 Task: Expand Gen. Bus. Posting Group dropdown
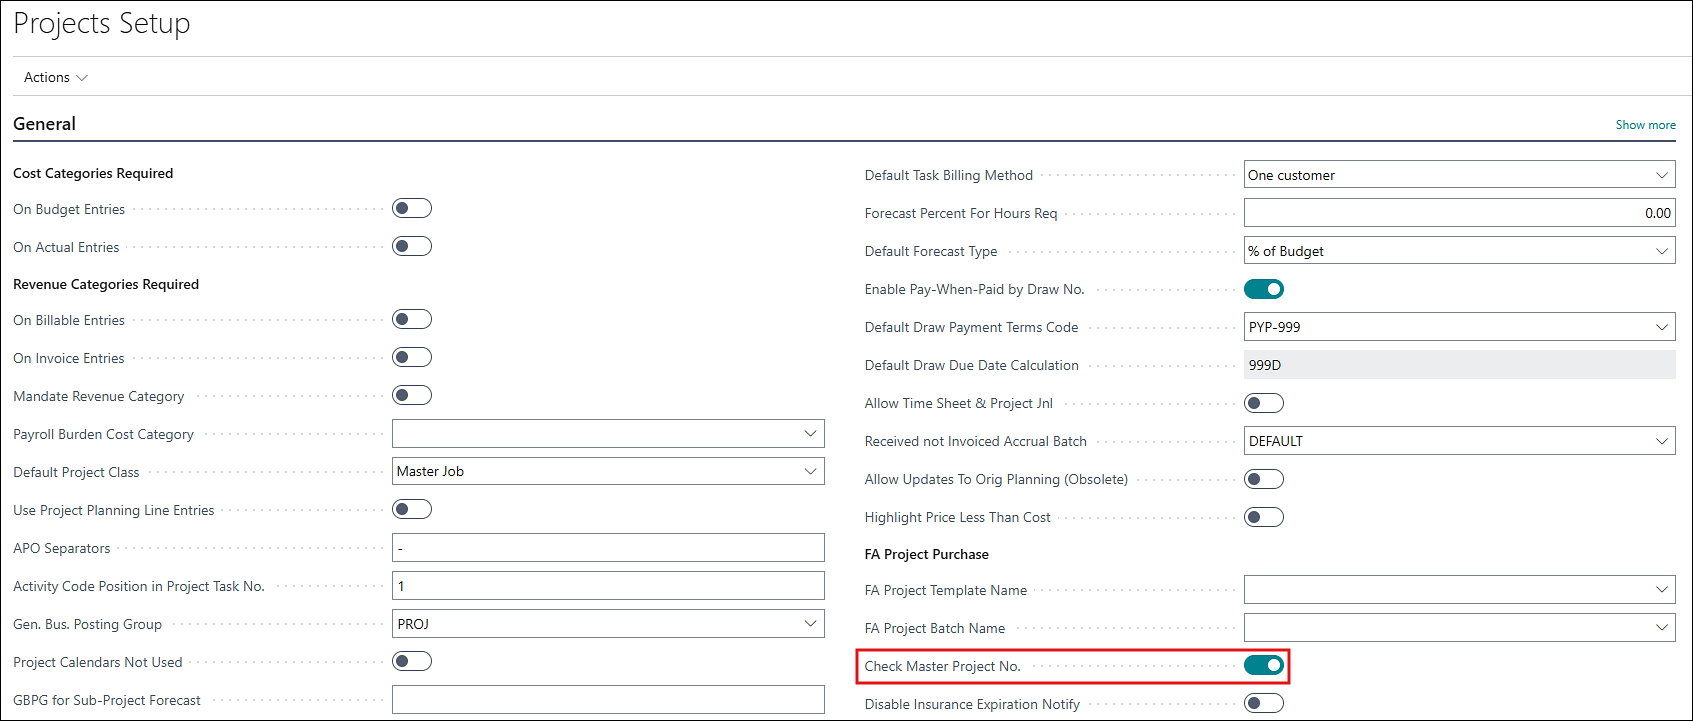[x=810, y=623]
